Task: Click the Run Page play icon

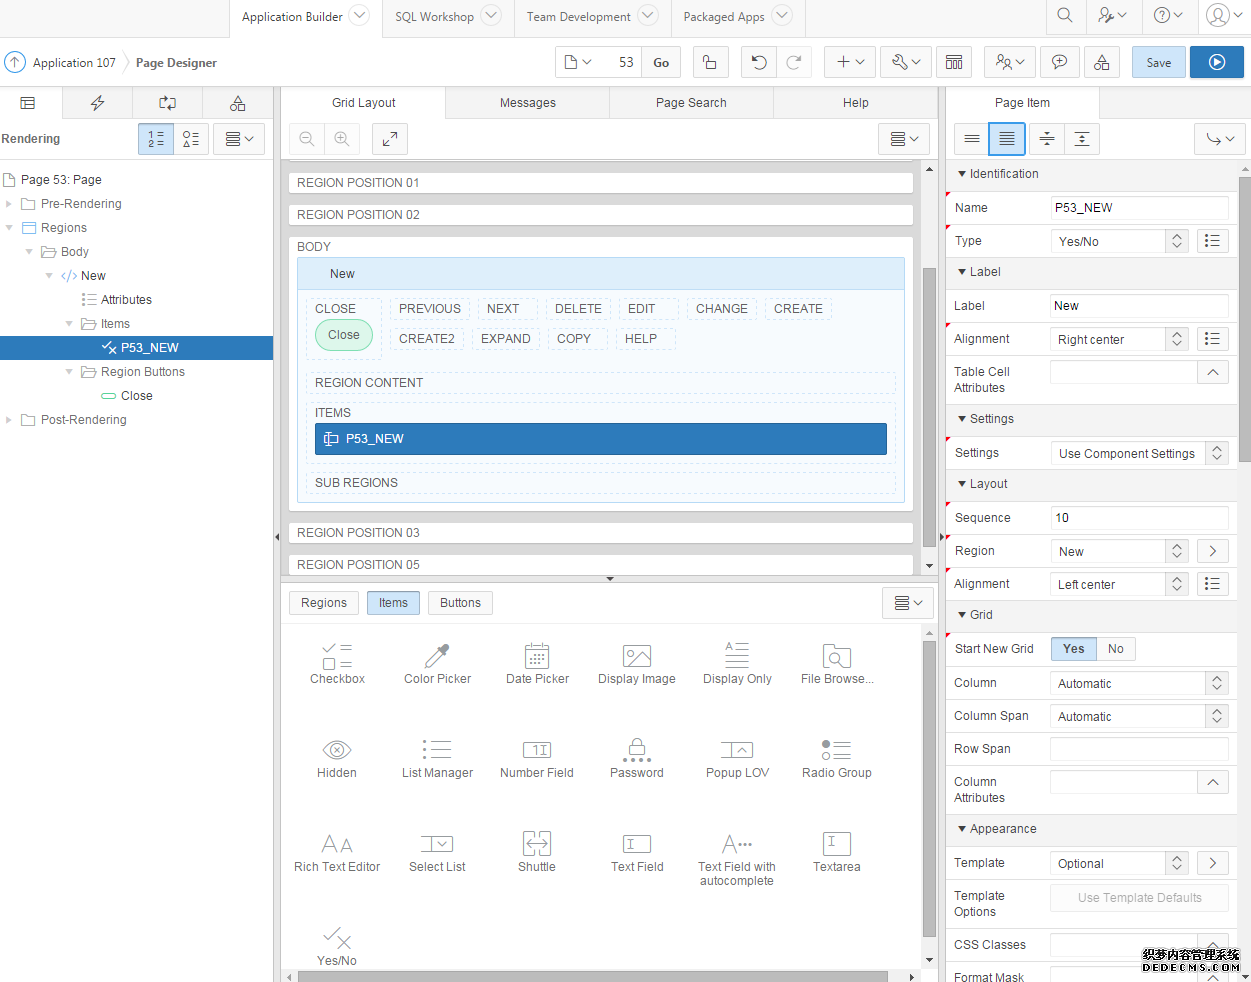Action: (x=1216, y=62)
